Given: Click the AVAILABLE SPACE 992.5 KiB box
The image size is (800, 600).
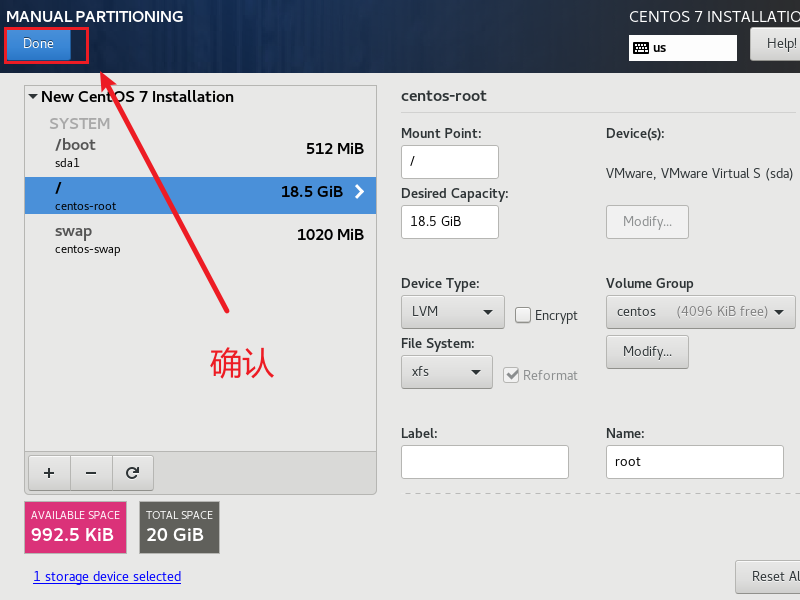Looking at the screenshot, I should pos(76,527).
